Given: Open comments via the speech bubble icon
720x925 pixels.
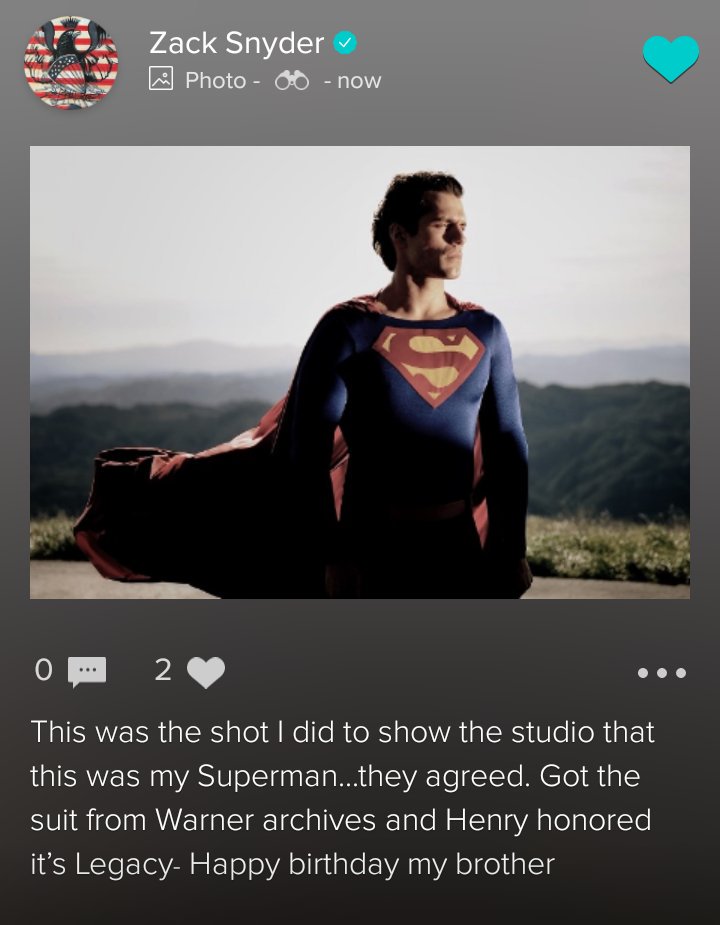Looking at the screenshot, I should coord(87,672).
